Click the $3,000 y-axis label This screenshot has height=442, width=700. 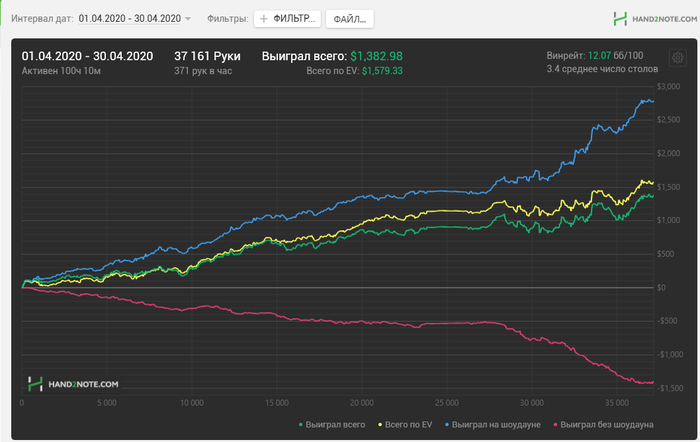pyautogui.click(x=668, y=87)
